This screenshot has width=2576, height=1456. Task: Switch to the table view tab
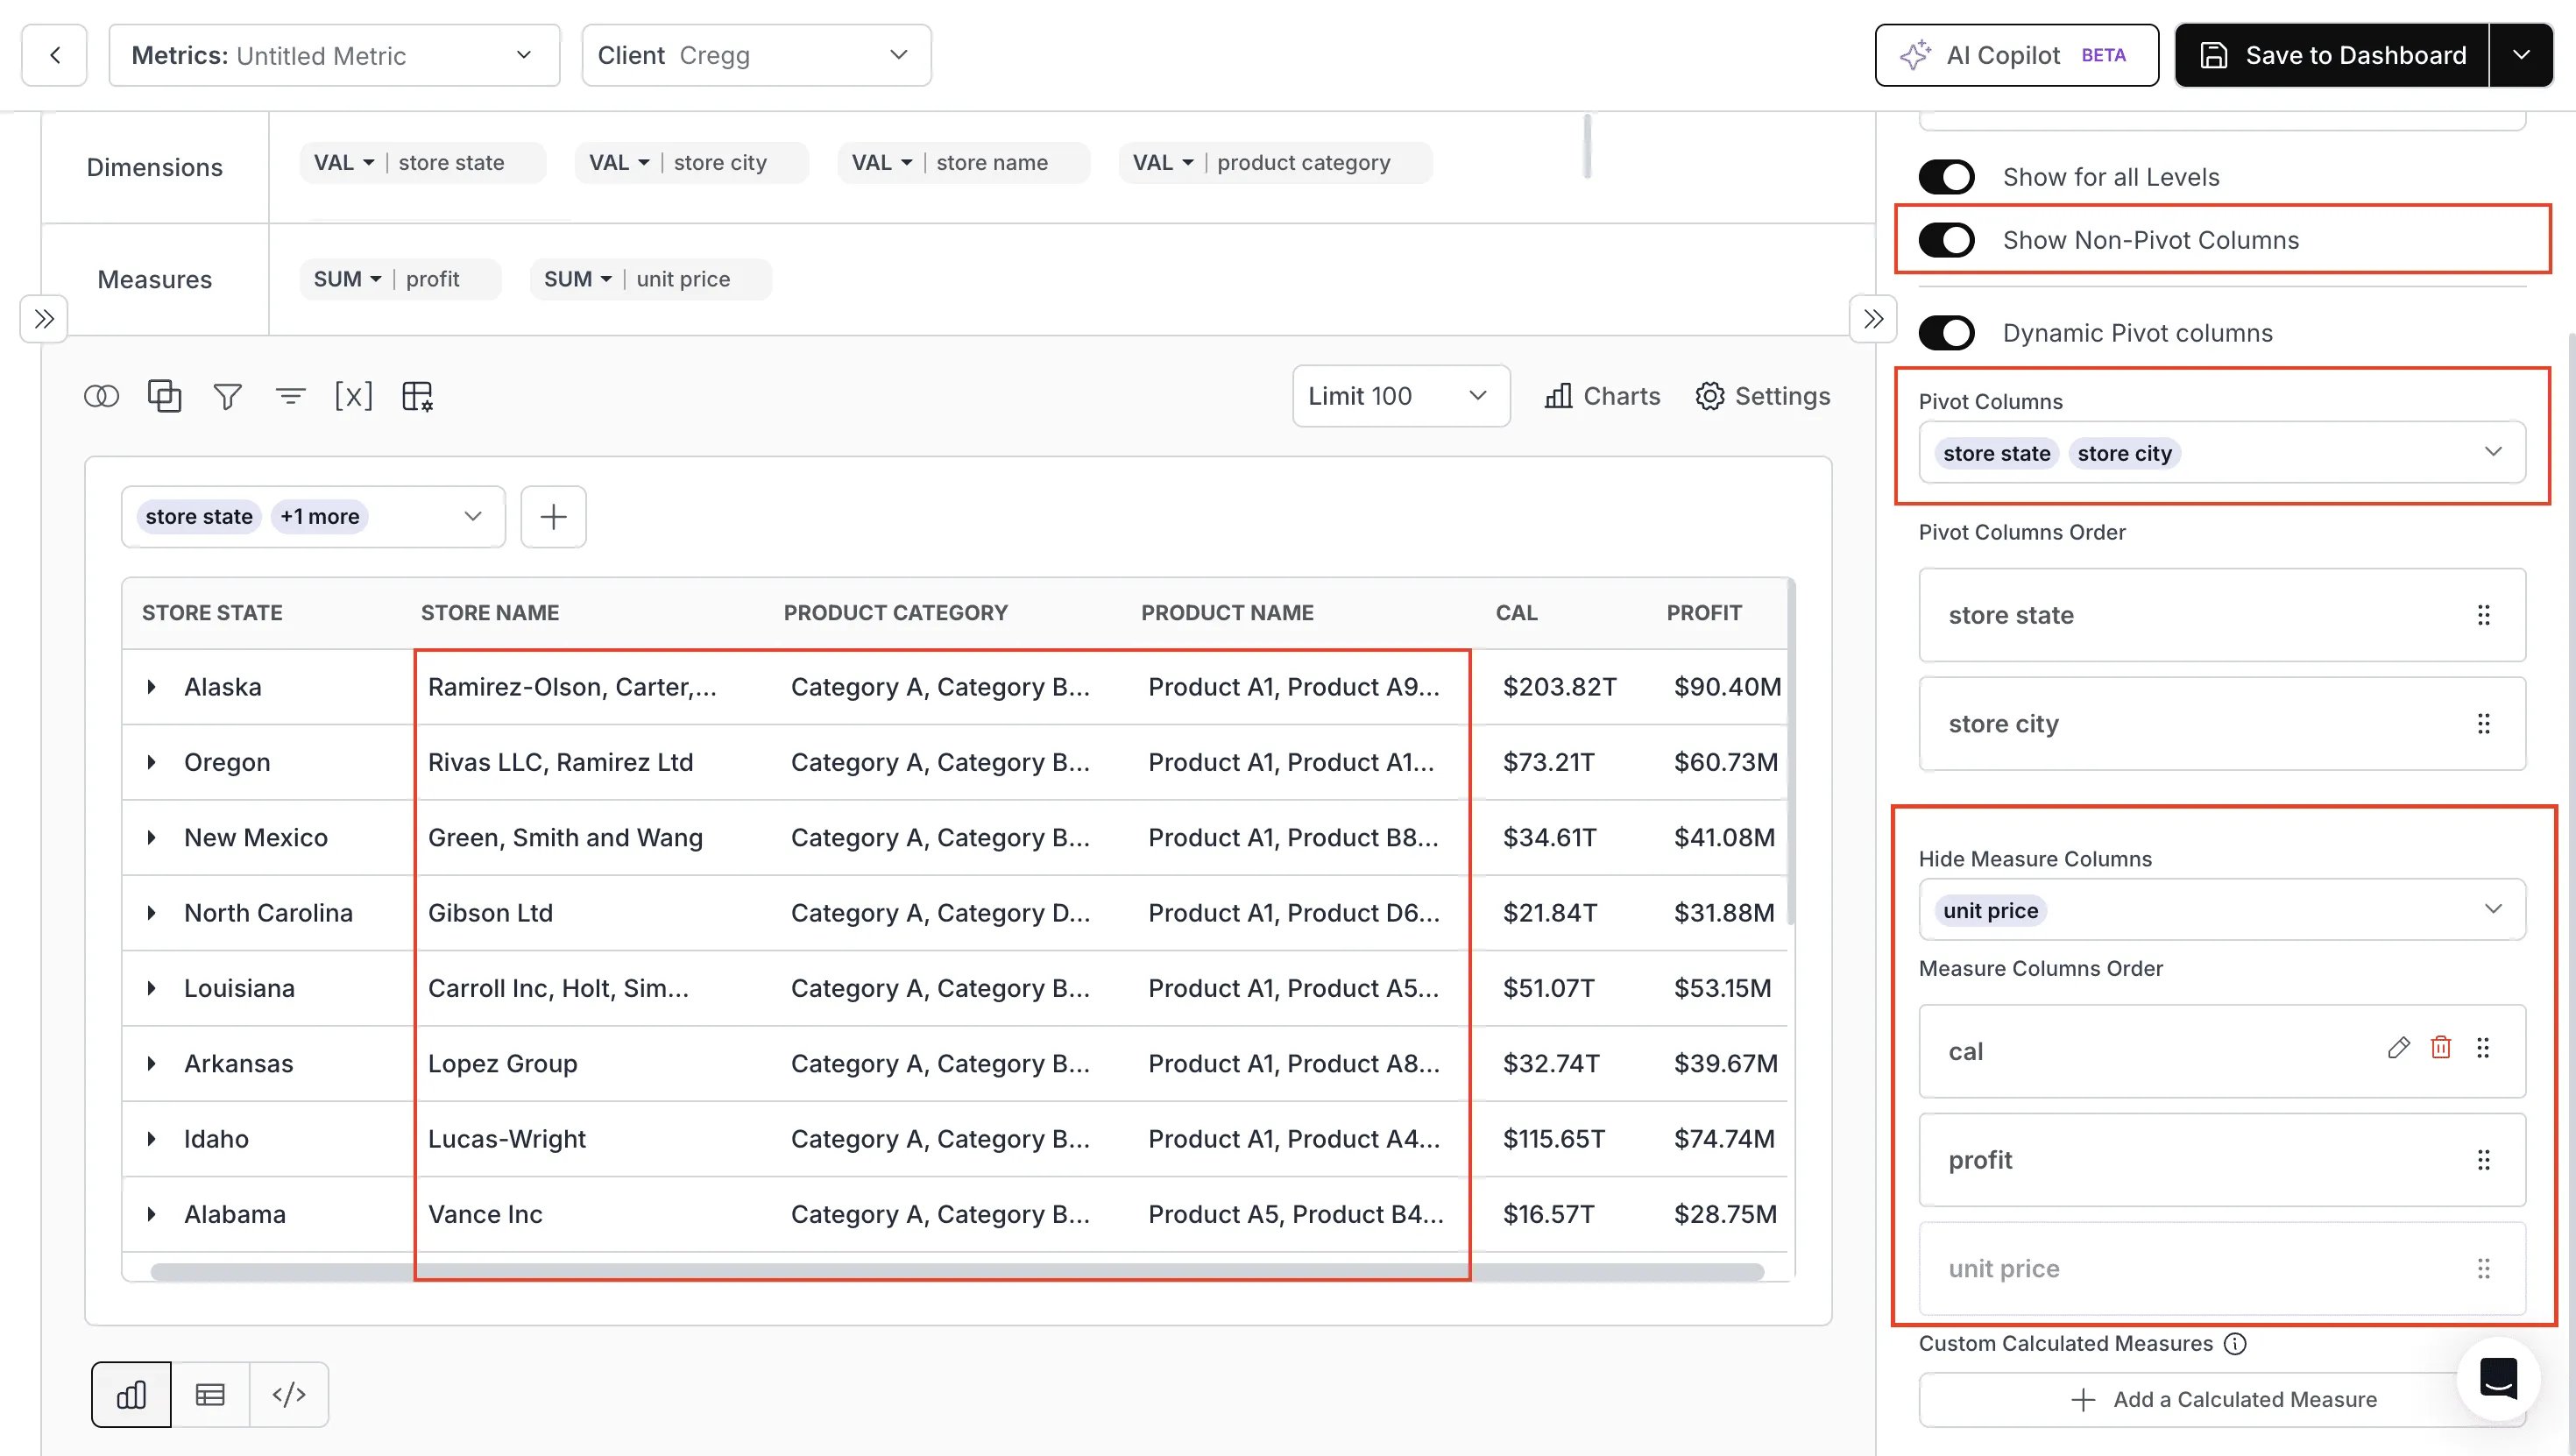[210, 1394]
